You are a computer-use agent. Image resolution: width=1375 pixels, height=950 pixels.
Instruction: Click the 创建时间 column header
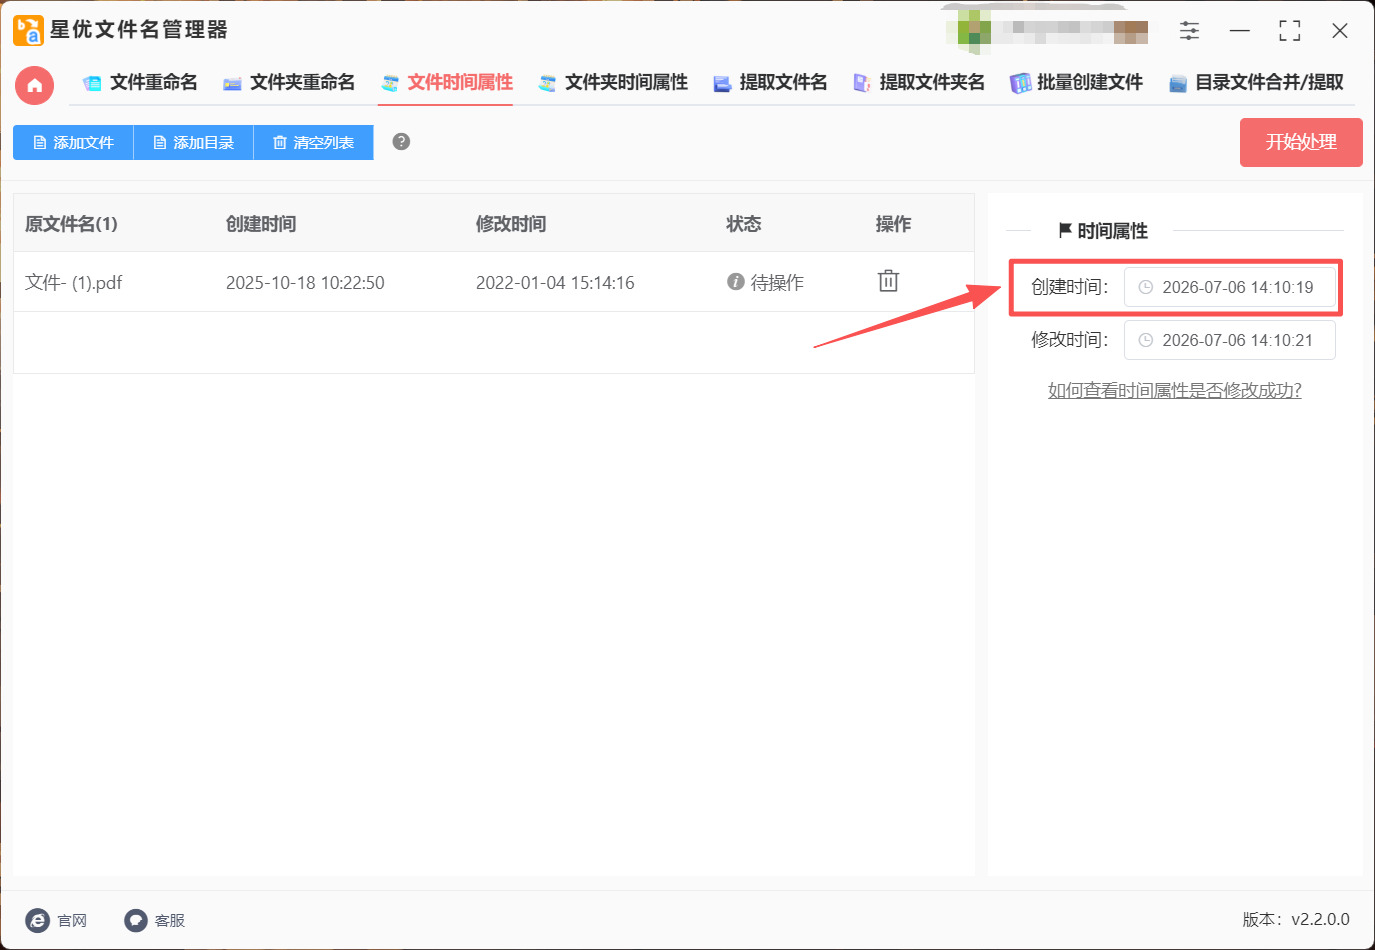261,224
